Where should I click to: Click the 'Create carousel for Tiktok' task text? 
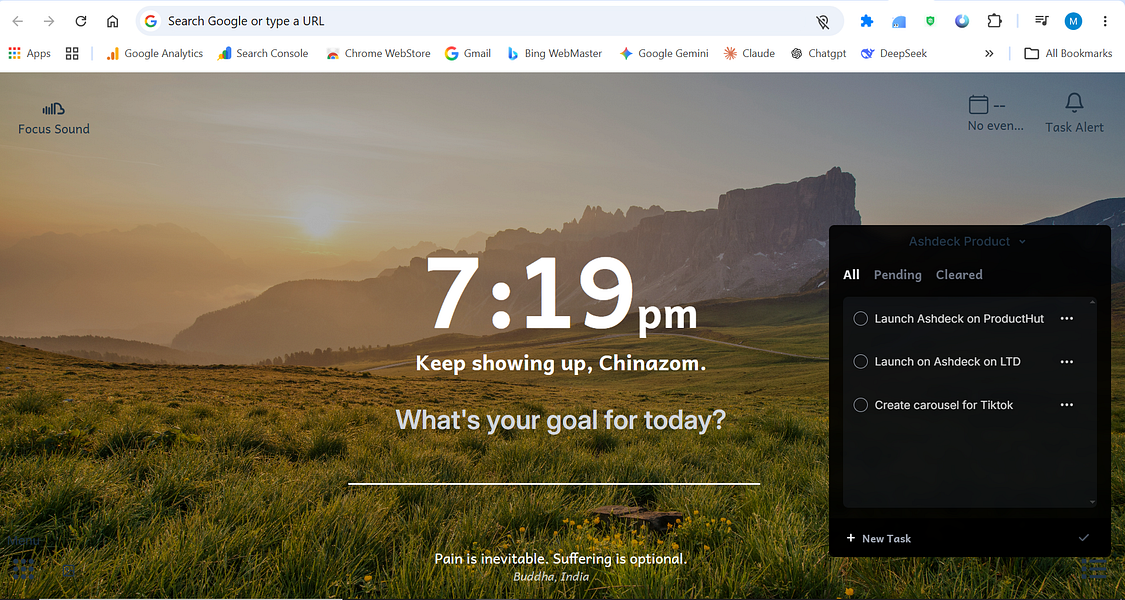click(x=943, y=405)
